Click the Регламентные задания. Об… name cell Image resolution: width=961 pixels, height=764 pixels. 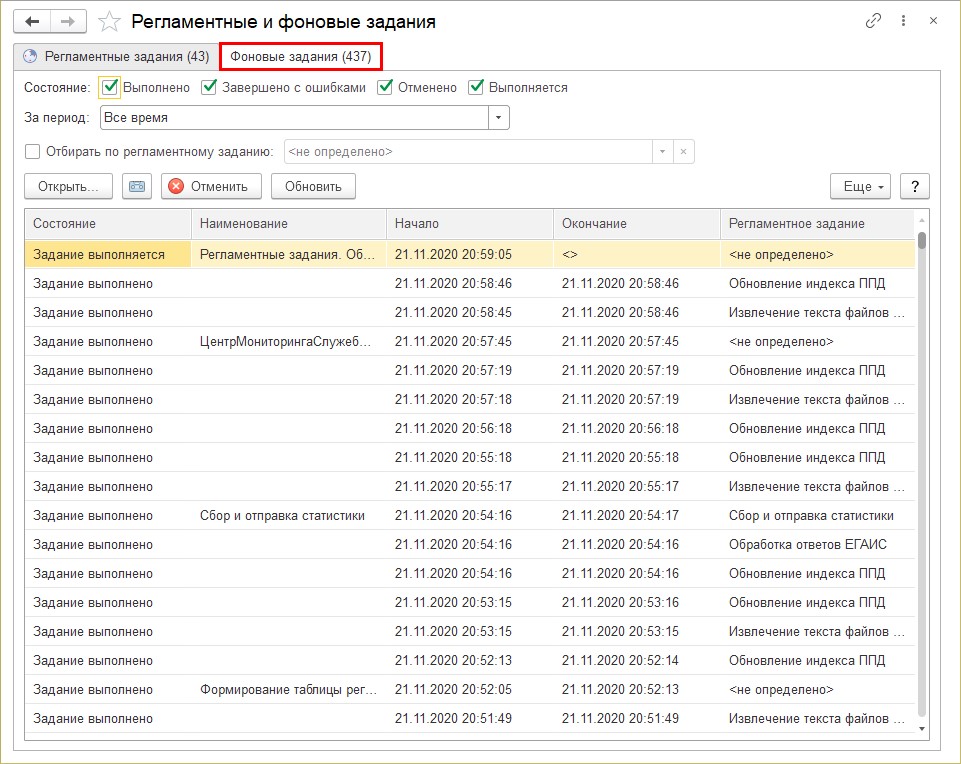(x=289, y=254)
